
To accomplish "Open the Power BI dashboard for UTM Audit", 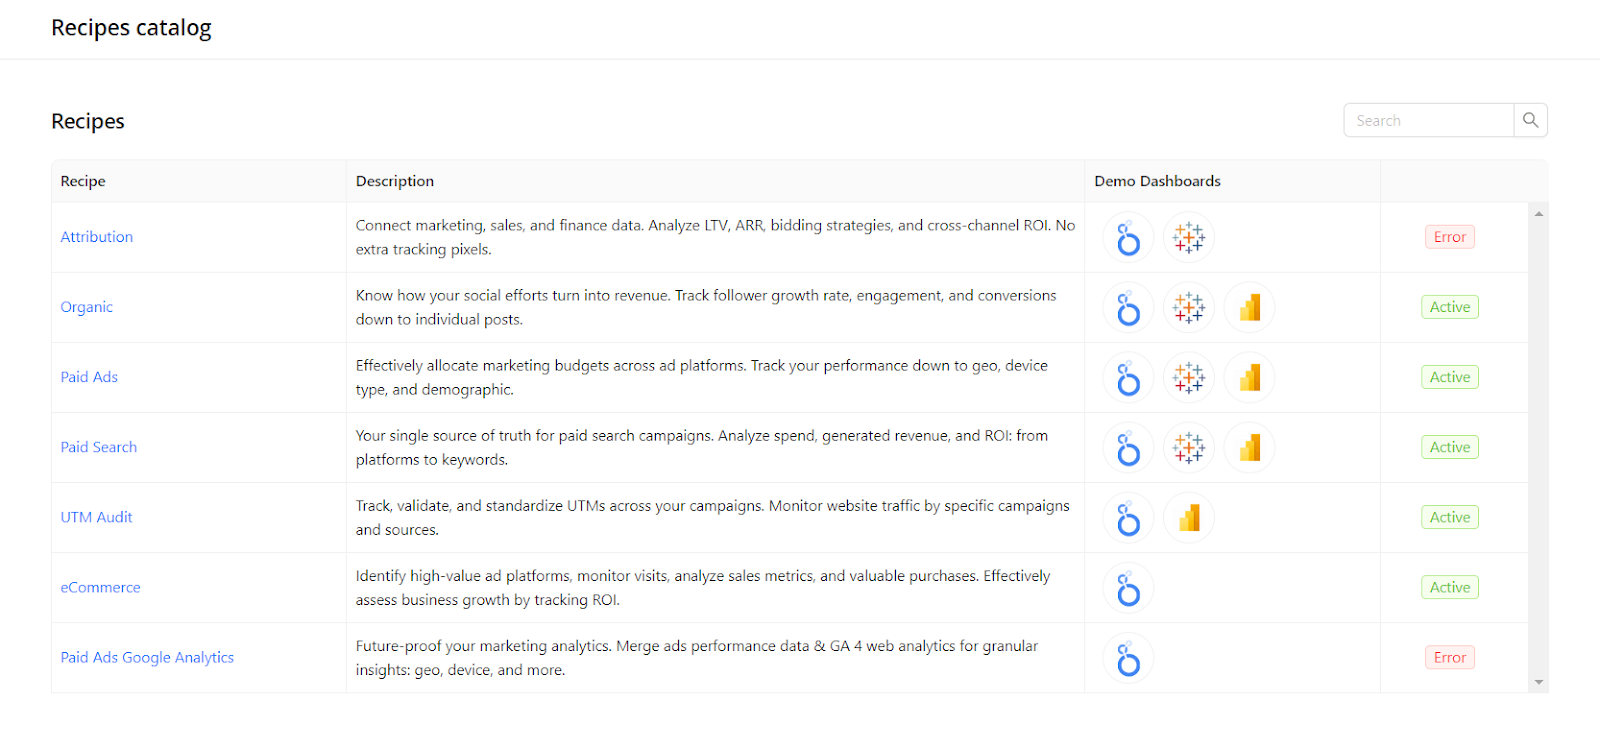I will click(x=1188, y=518).
